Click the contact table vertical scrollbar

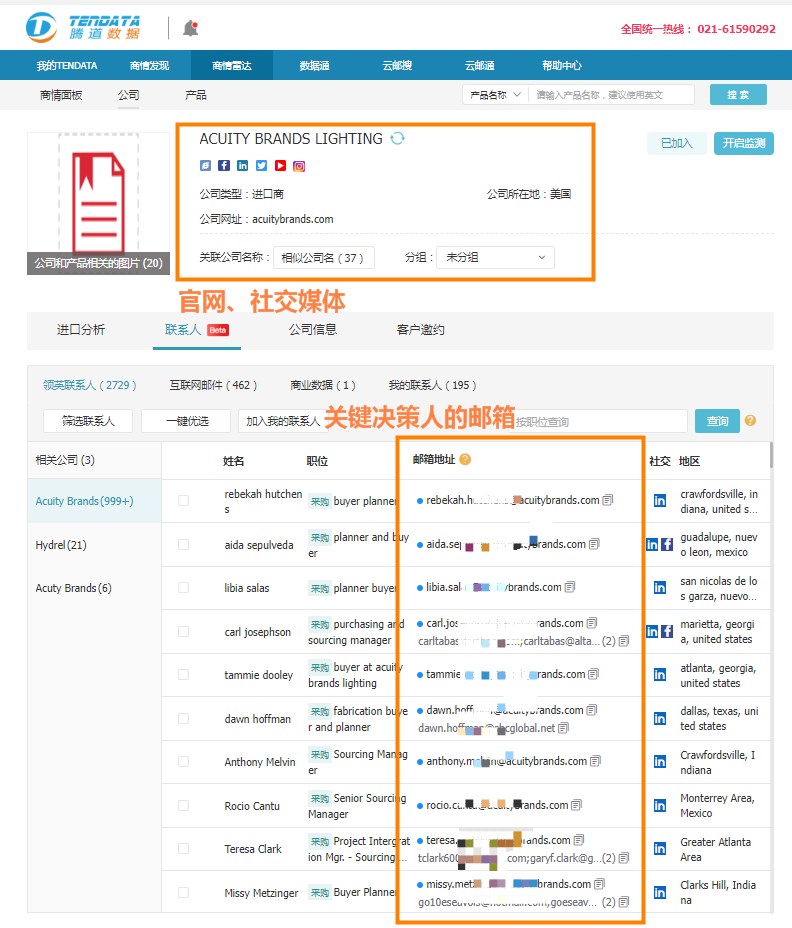click(x=771, y=455)
